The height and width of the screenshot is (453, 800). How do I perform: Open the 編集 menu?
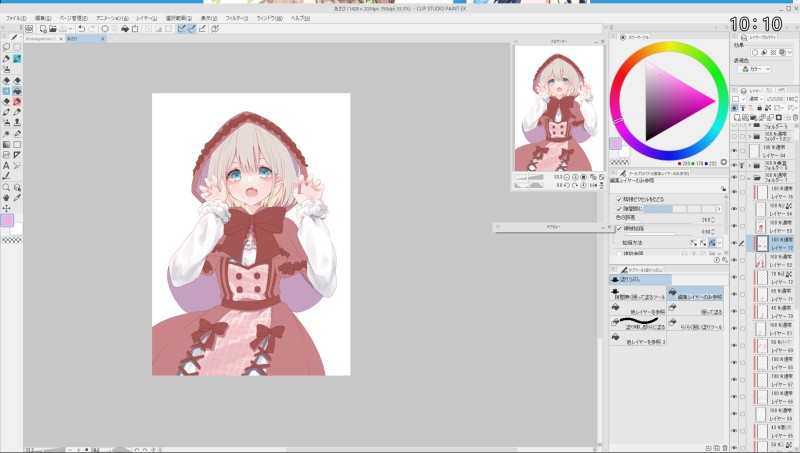tap(43, 18)
